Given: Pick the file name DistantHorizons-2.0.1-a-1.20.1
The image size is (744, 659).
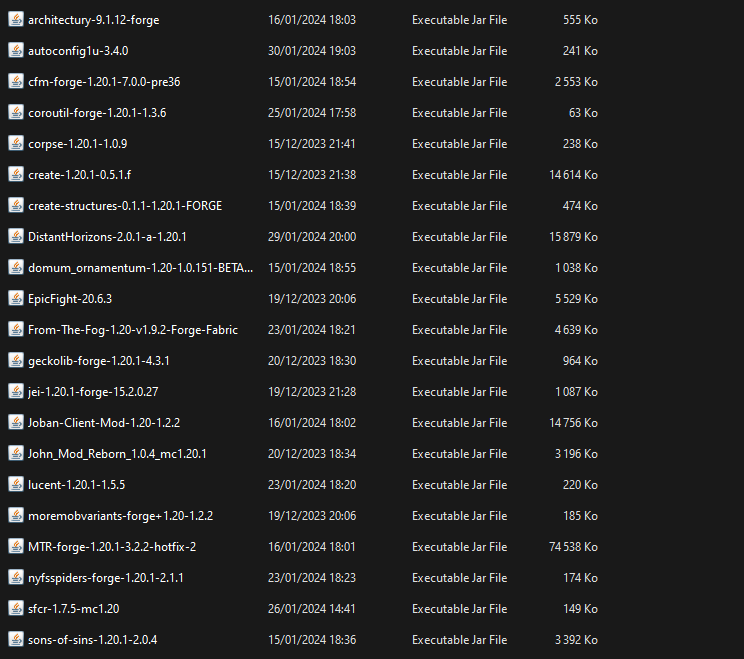Looking at the screenshot, I should 107,237.
